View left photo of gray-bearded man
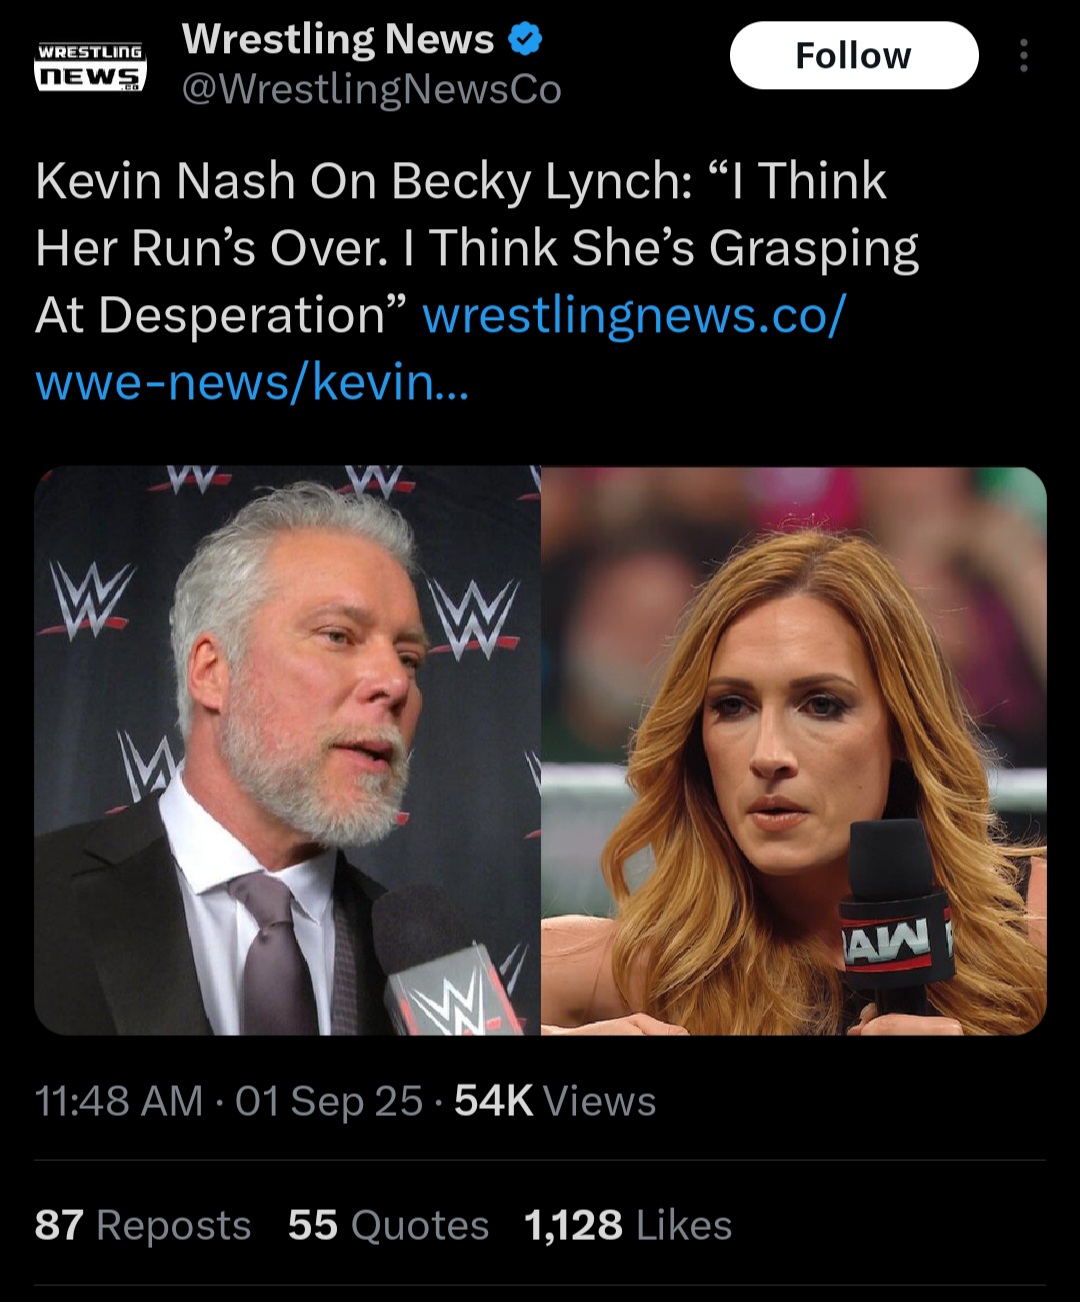 287,750
